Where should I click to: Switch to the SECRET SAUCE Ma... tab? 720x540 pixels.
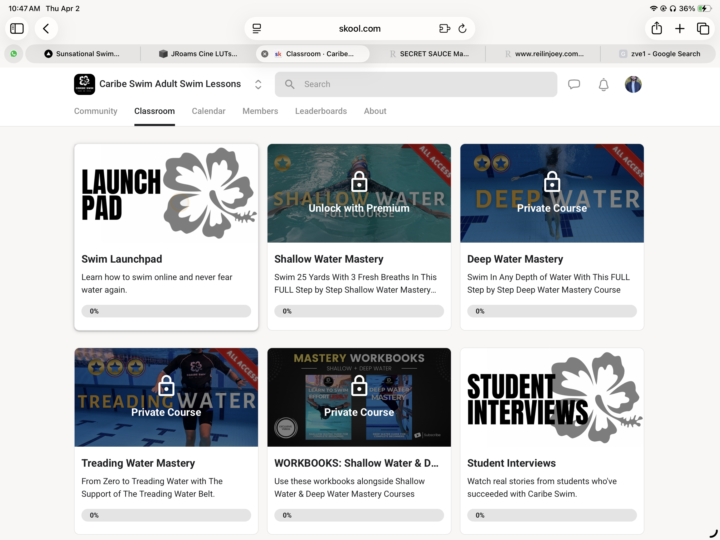(428, 54)
